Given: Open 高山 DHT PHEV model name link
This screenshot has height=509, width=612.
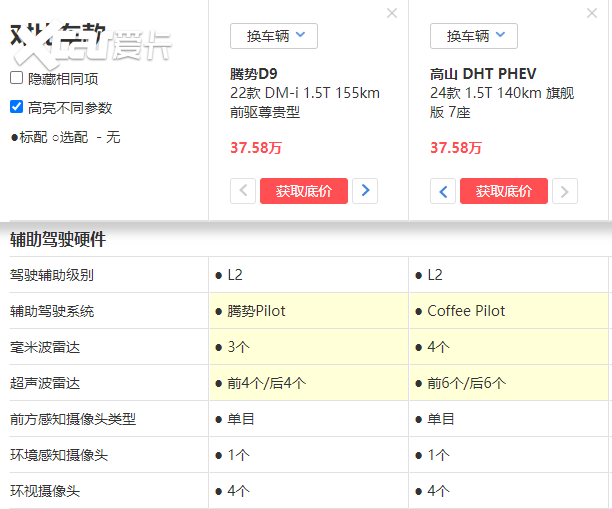Looking at the screenshot, I should click(x=483, y=74).
